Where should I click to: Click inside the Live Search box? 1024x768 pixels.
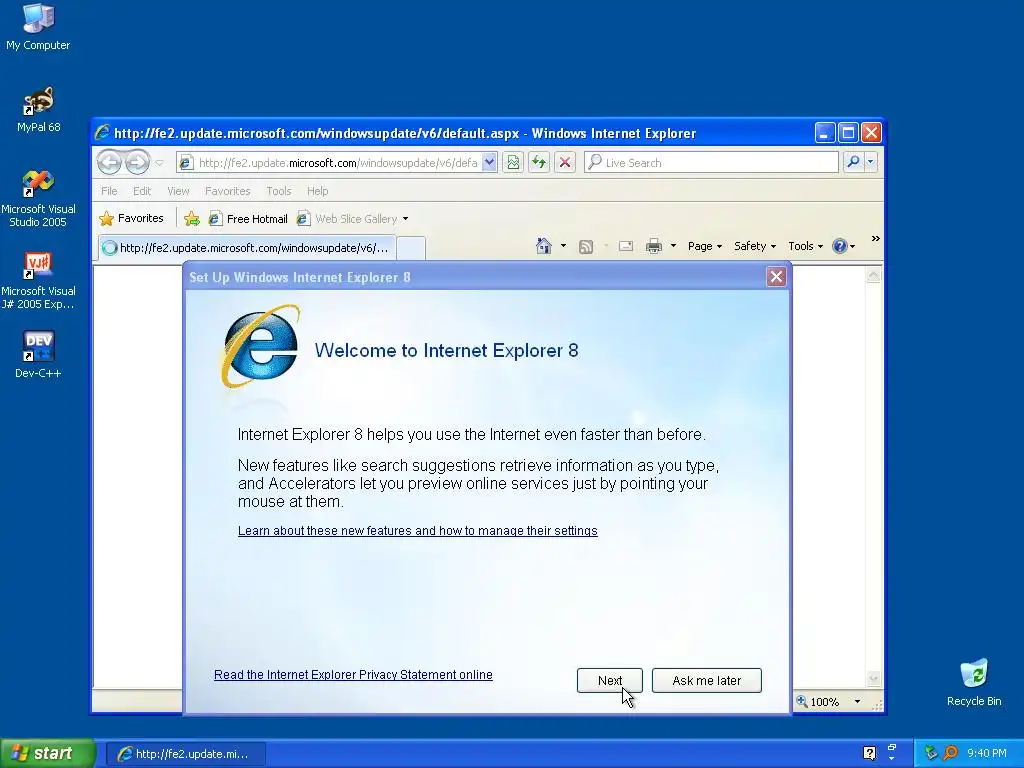pyautogui.click(x=712, y=163)
